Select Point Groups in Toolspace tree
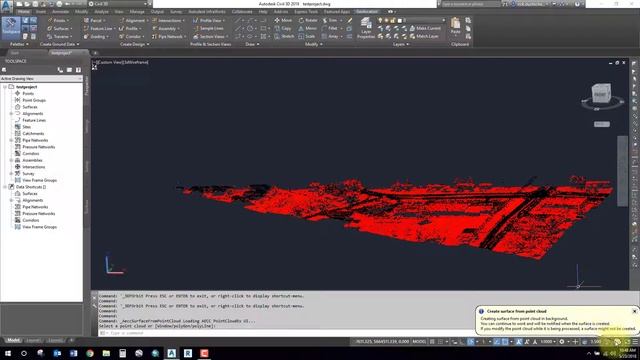 coord(34,100)
